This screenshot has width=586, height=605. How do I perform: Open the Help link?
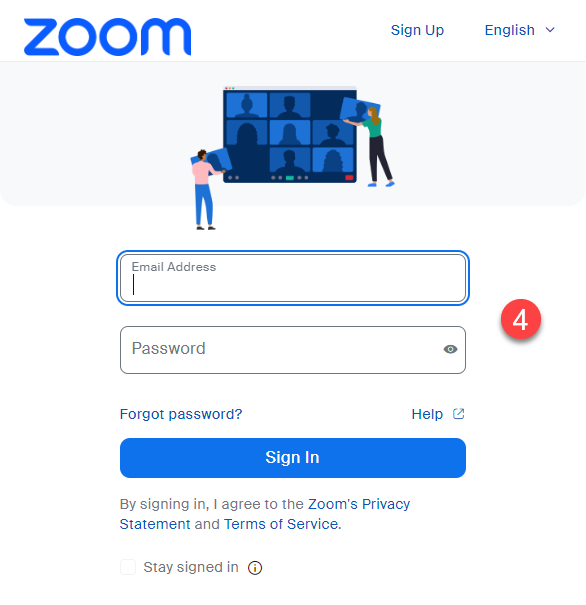tap(427, 414)
